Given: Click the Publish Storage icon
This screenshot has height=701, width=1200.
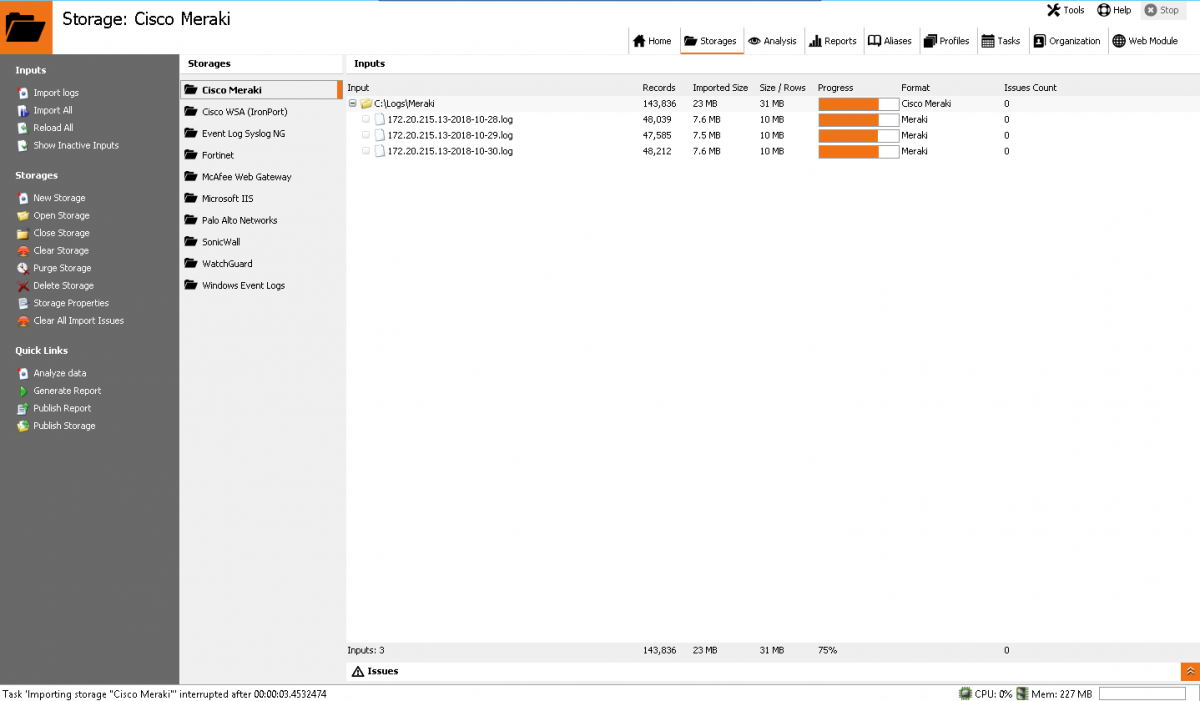Looking at the screenshot, I should tap(22, 425).
